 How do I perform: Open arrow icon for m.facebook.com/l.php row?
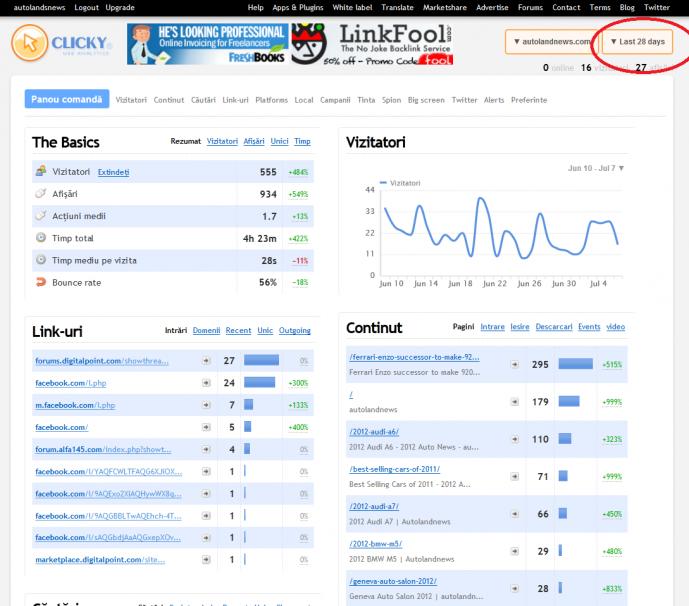206,405
